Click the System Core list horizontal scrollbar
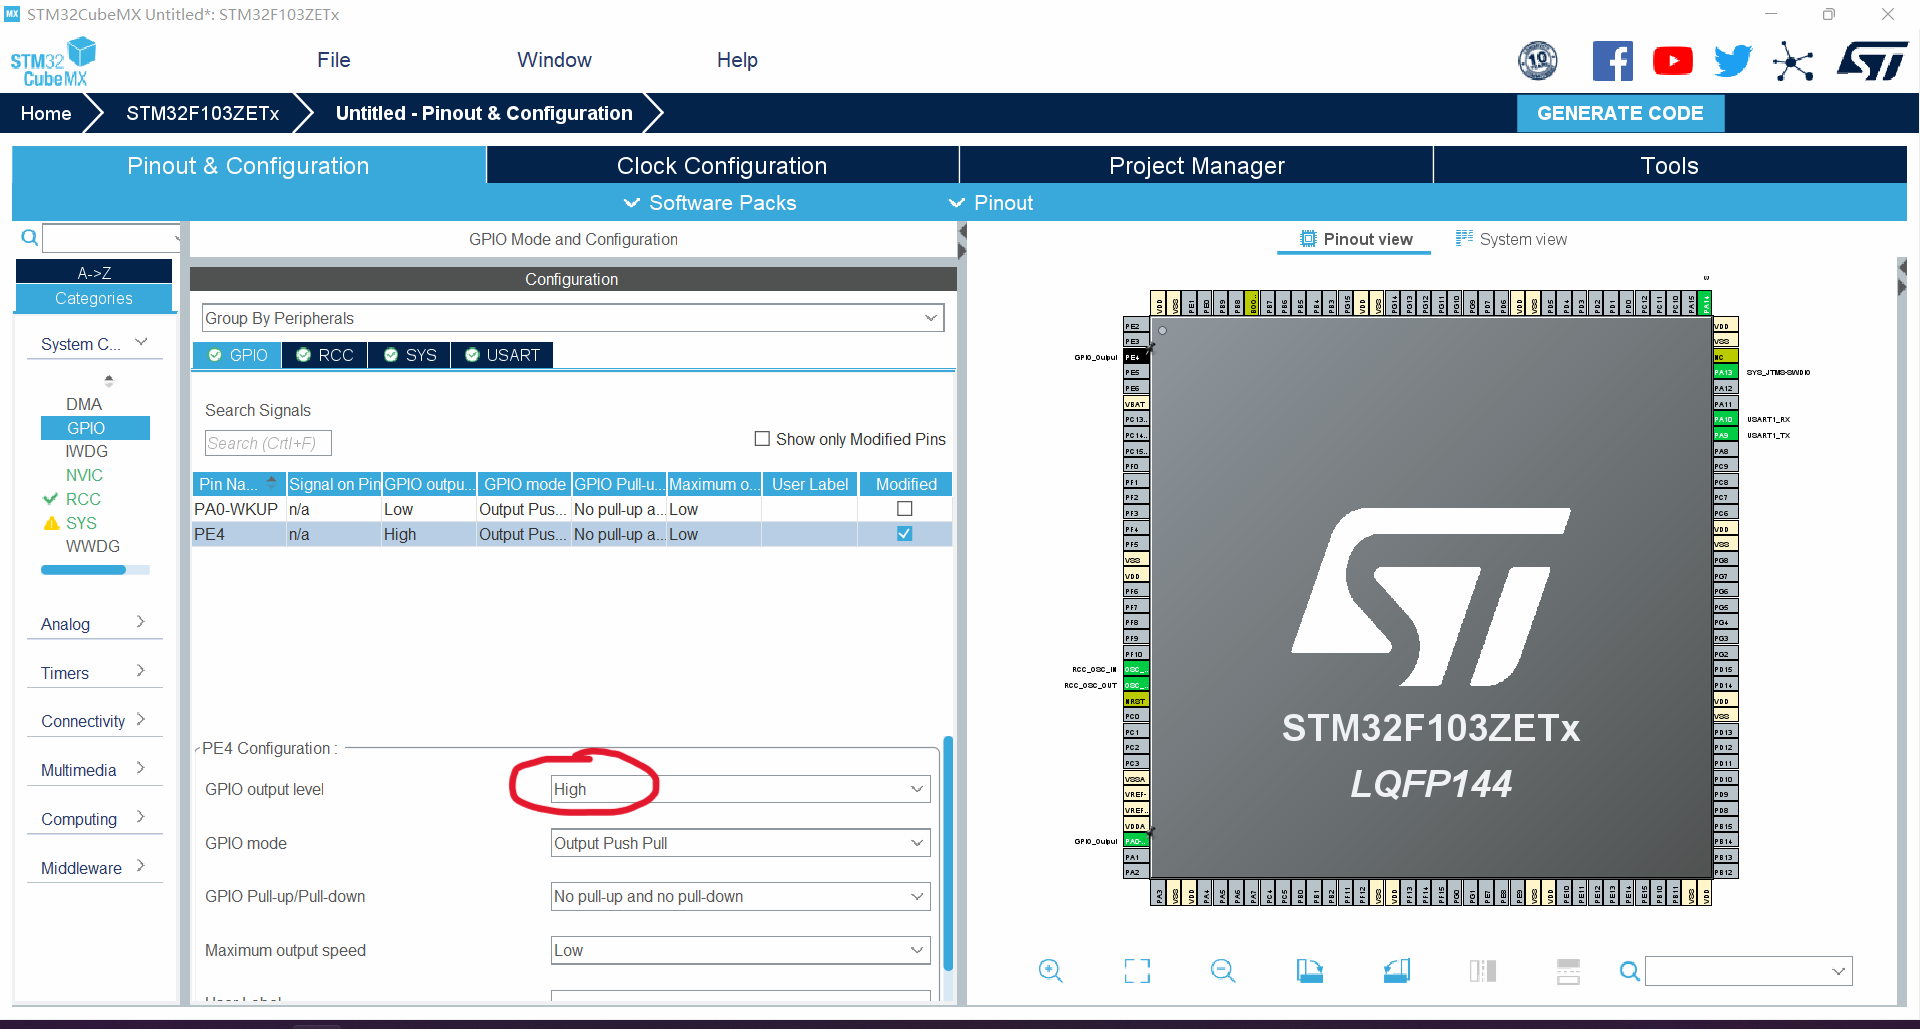Screen dimensions: 1920x1029 tap(84, 570)
